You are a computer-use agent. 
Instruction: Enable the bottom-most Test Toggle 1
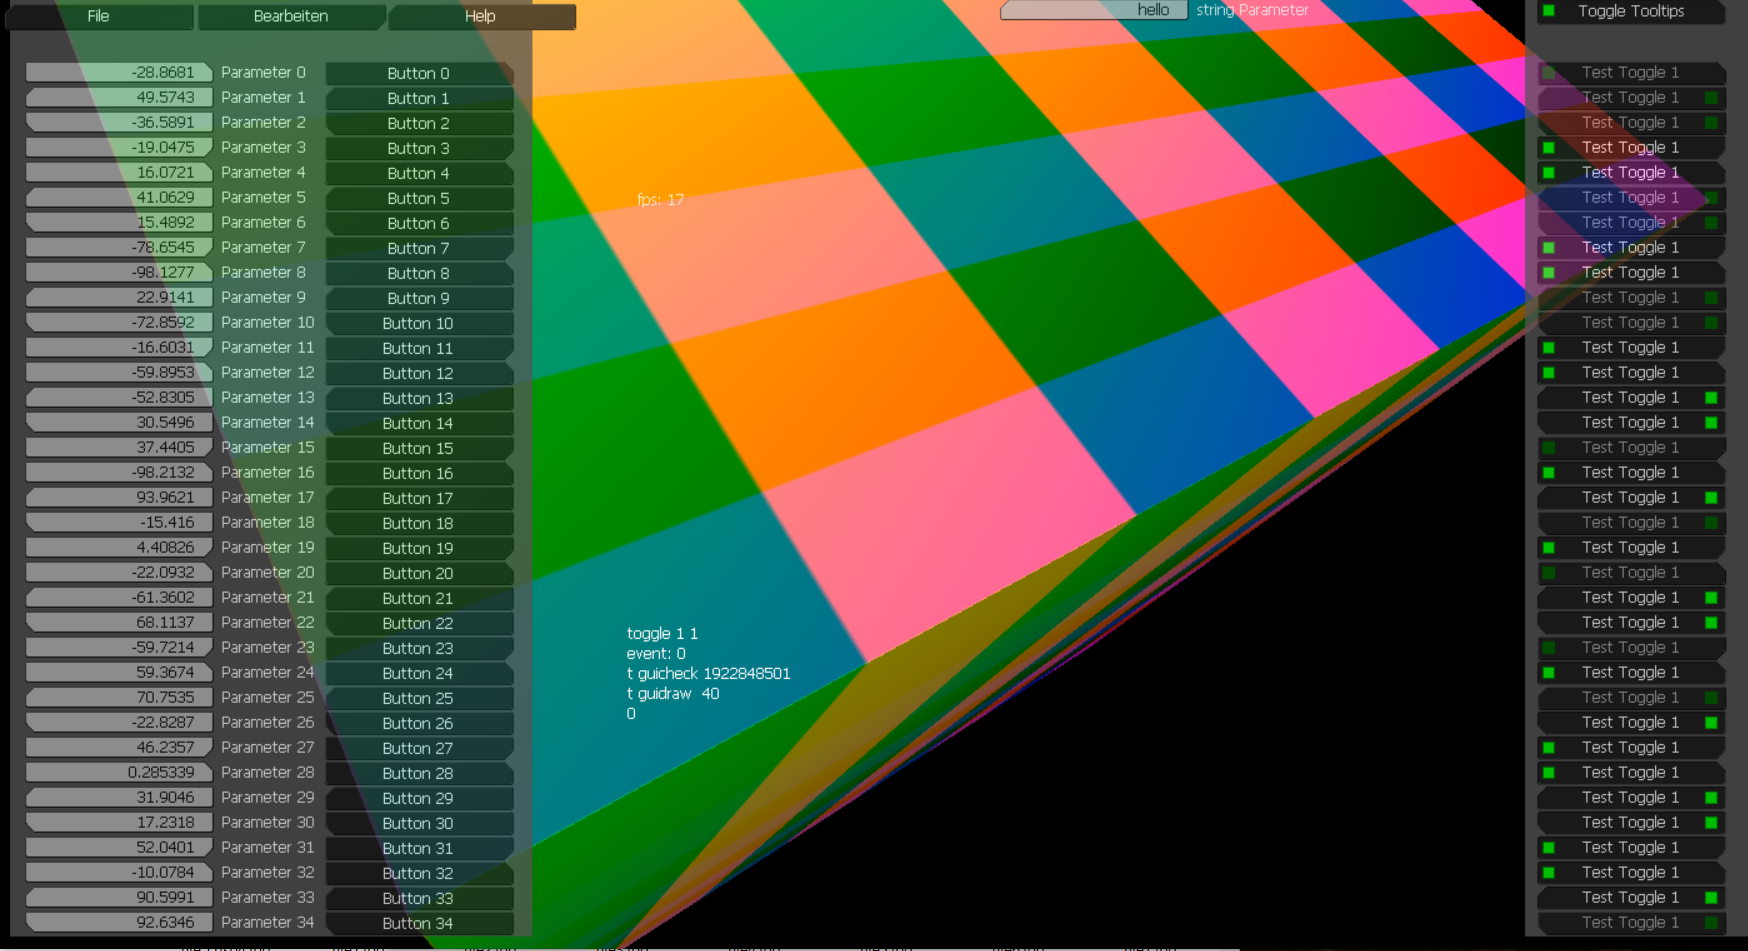[x=1630, y=922]
